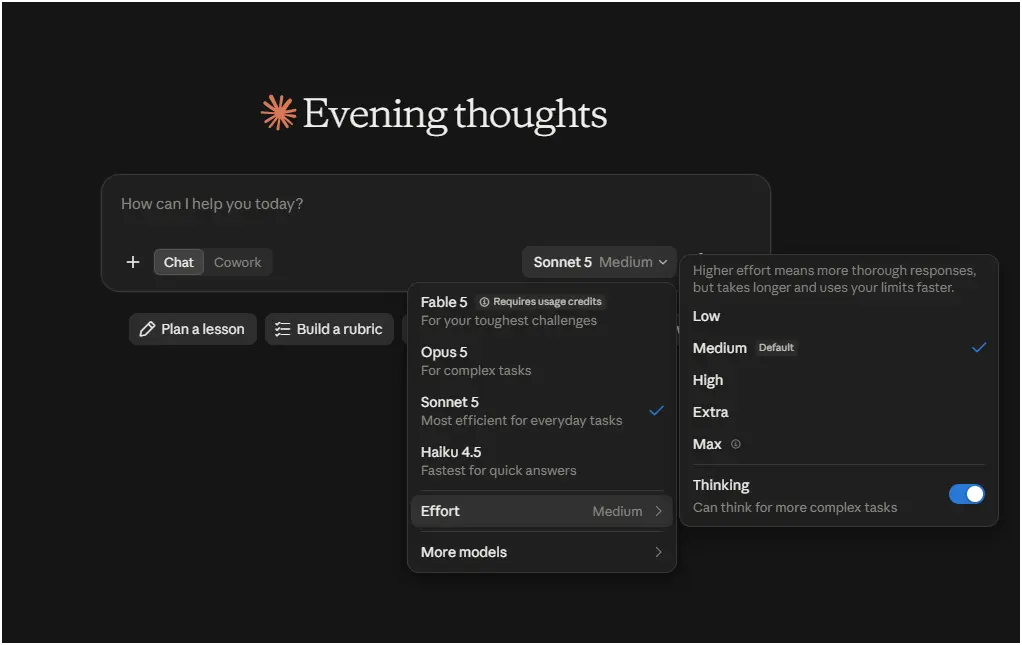Click the Thinking label text

pos(721,485)
